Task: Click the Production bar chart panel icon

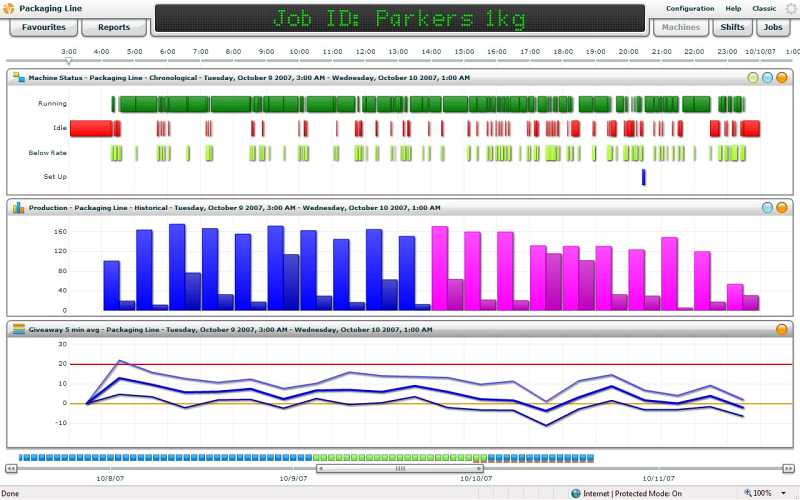Action: click(x=19, y=208)
